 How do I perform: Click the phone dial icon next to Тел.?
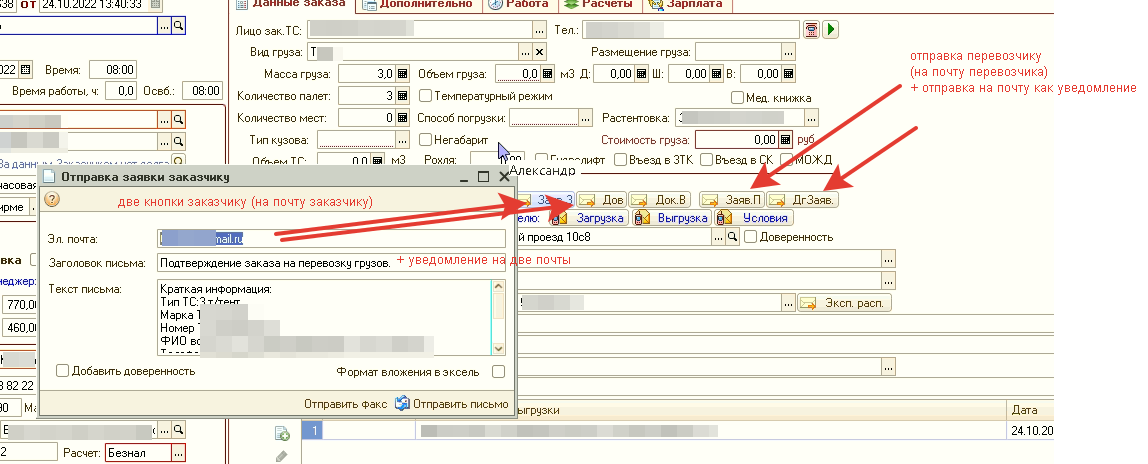point(811,30)
